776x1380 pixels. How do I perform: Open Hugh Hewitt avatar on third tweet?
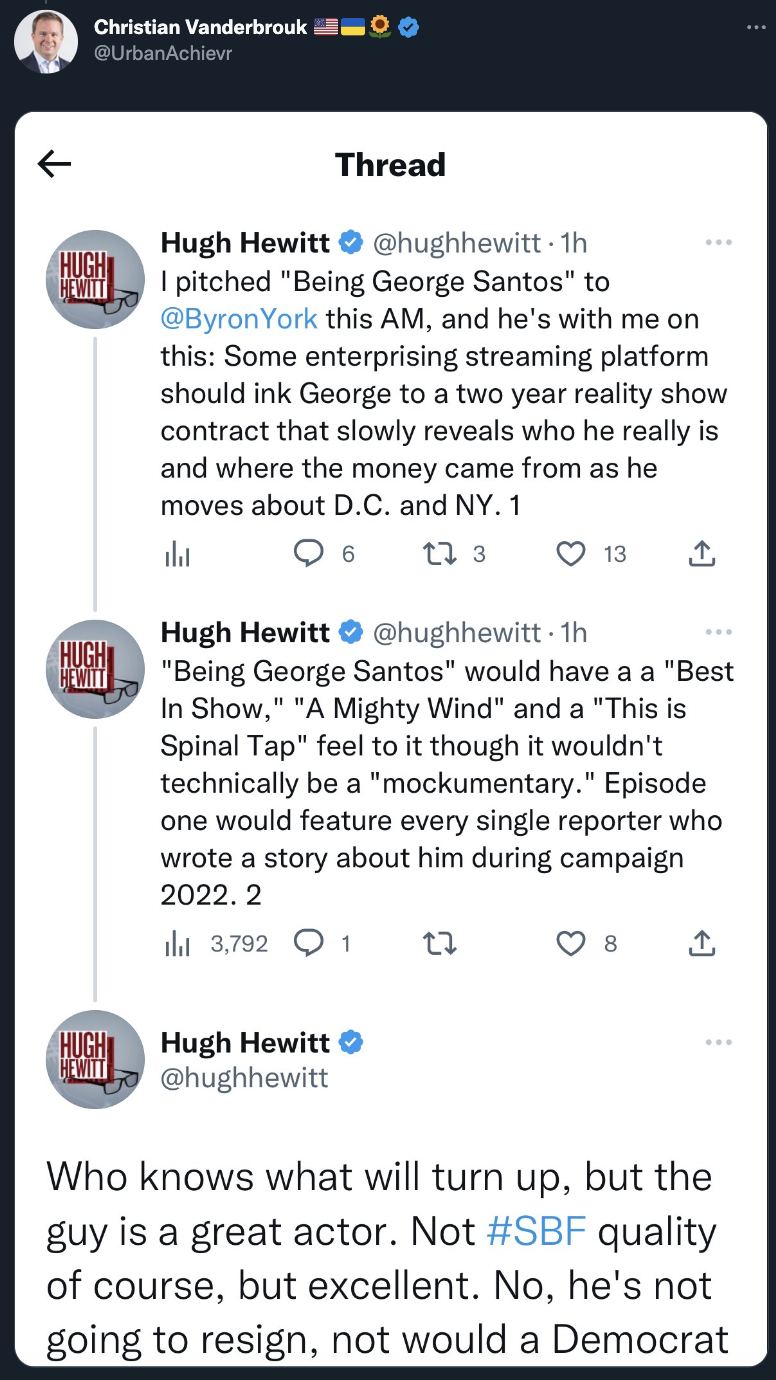pyautogui.click(x=96, y=1059)
